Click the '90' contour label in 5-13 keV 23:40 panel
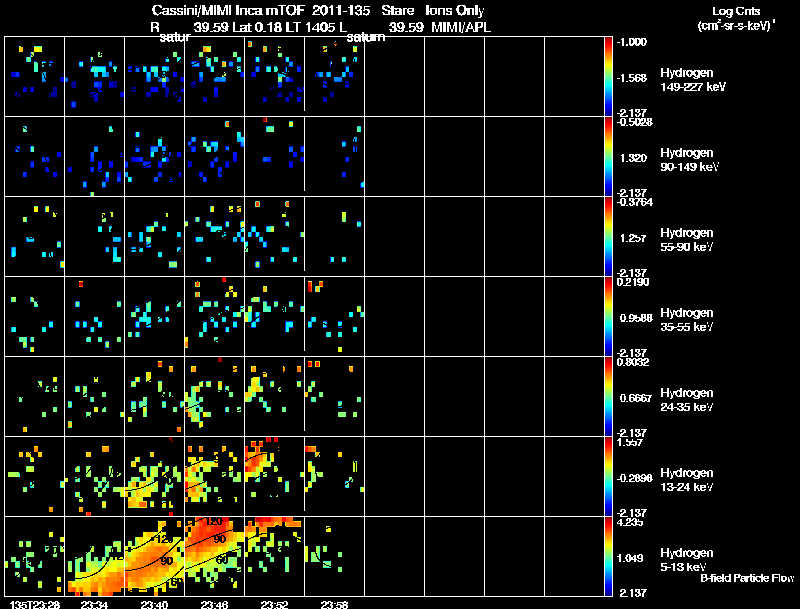Image resolution: width=800 pixels, height=609 pixels. (x=166, y=561)
